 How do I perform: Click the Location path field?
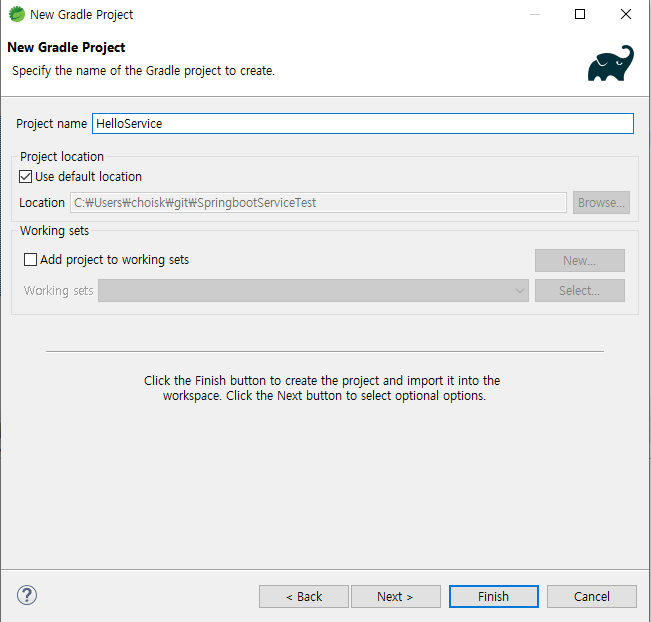click(318, 203)
